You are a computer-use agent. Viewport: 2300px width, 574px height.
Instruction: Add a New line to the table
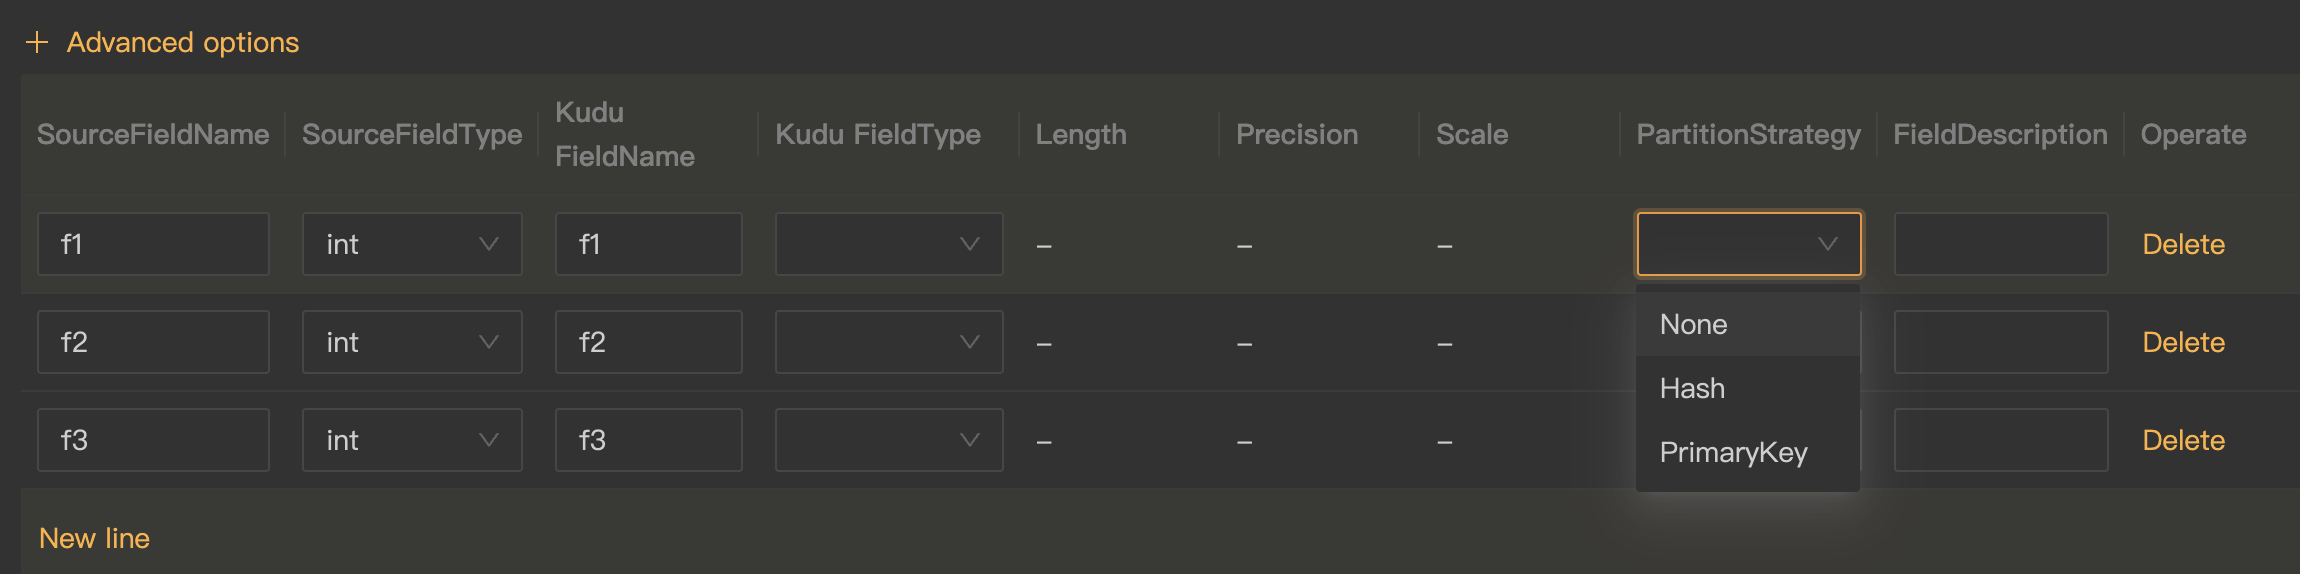pos(94,538)
